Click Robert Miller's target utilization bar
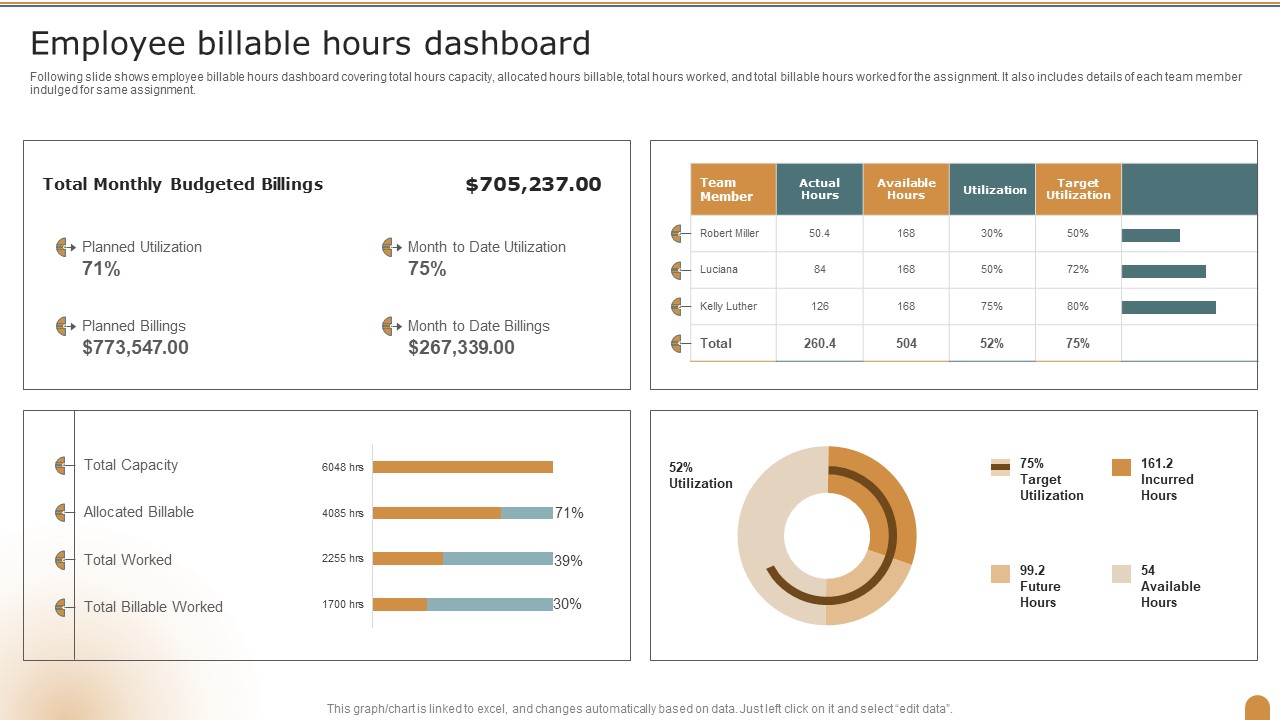The image size is (1280, 720). 1151,235
